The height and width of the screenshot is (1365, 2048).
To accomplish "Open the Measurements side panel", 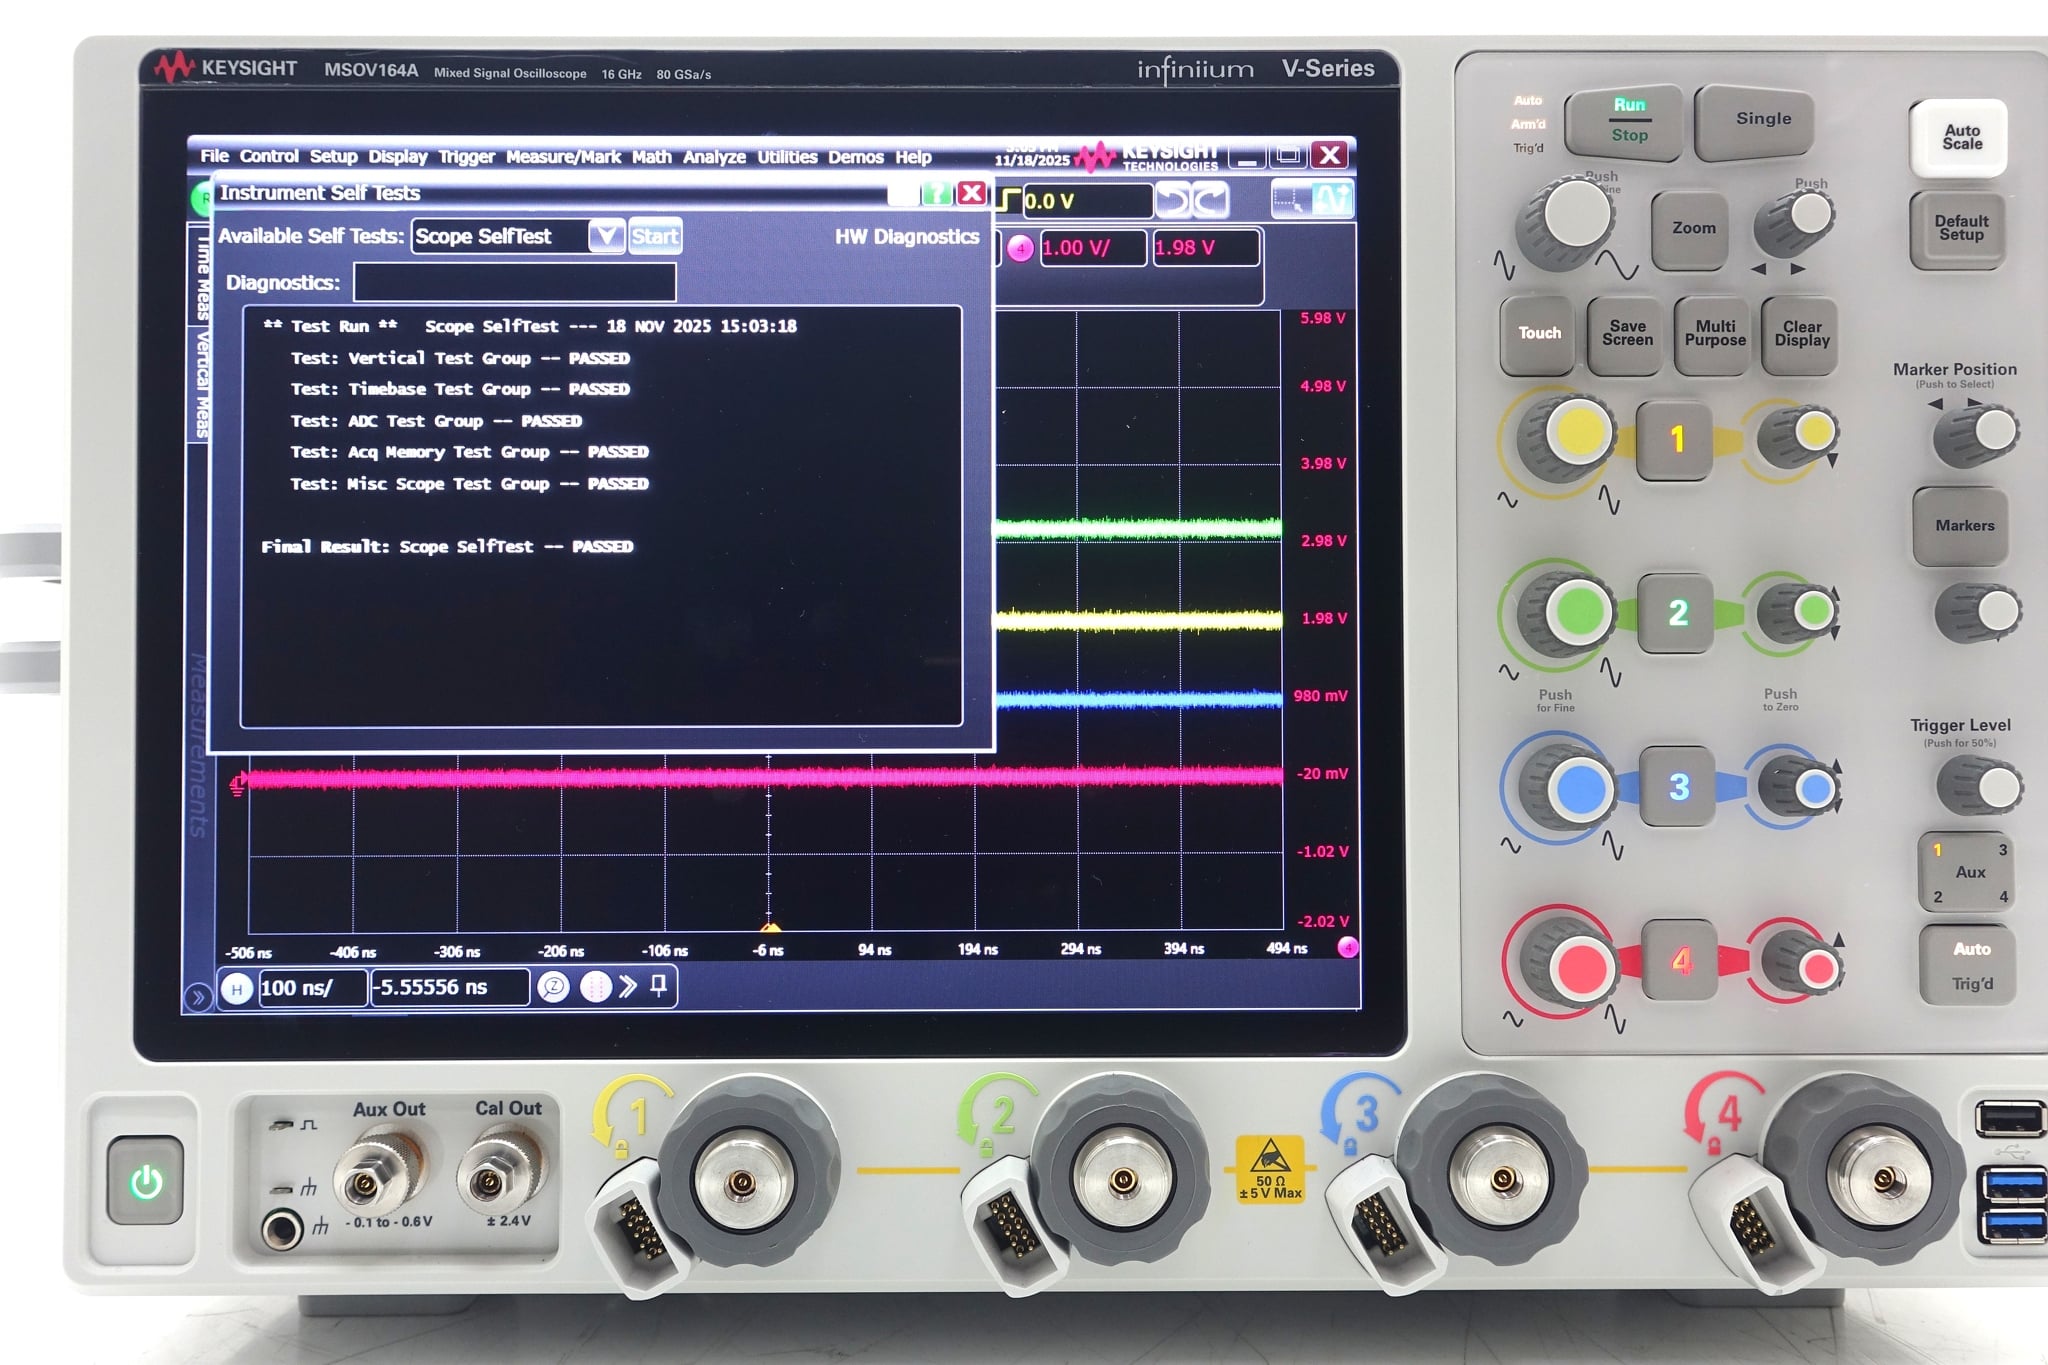I will 198,745.
